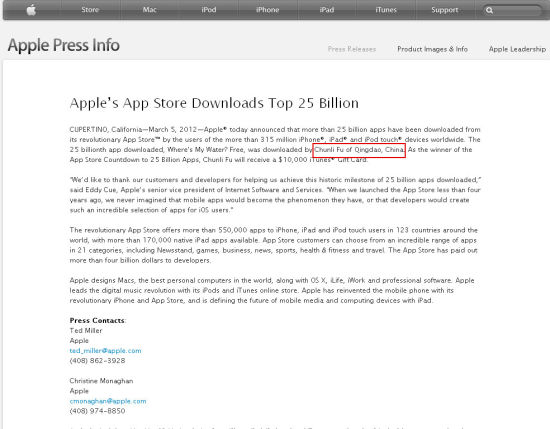This screenshot has height=429, width=550.
Task: Select the Press Releases tab
Action: (x=352, y=49)
